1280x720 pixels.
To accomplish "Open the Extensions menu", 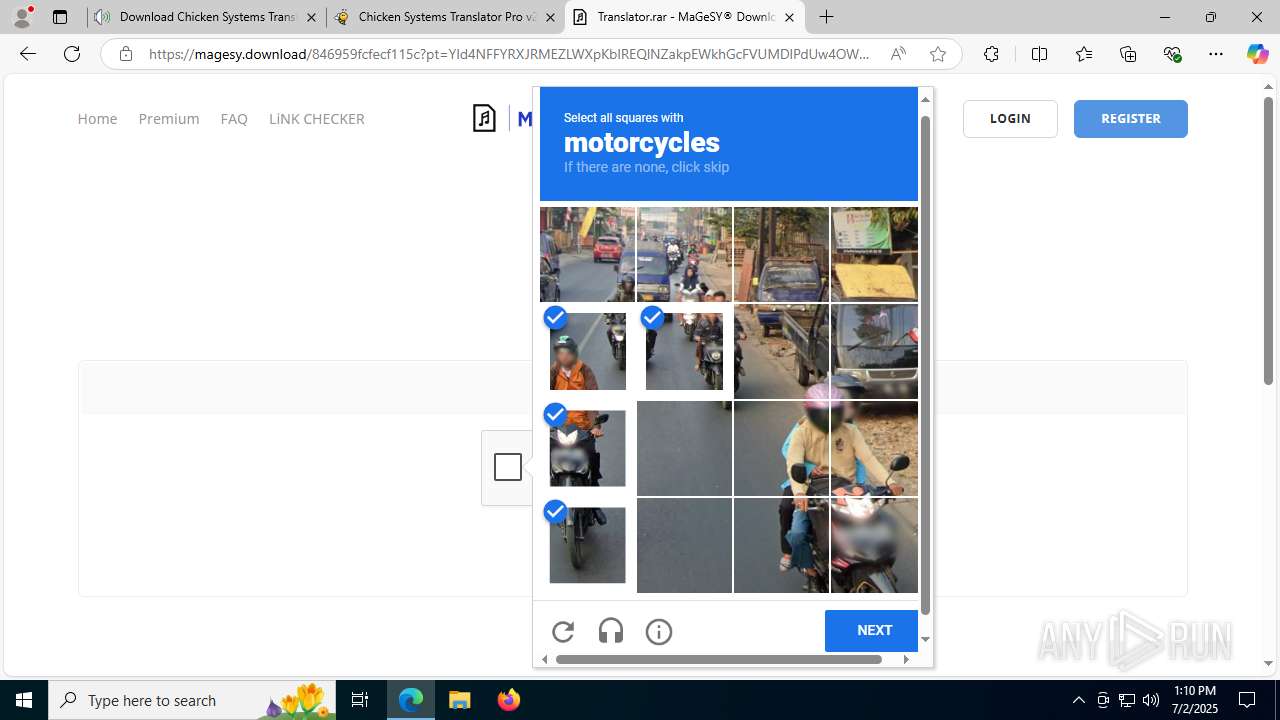I will [x=991, y=54].
